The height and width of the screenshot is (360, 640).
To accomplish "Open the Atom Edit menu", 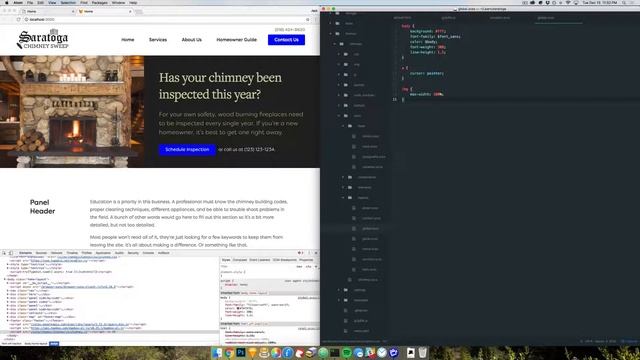I will pos(40,3).
